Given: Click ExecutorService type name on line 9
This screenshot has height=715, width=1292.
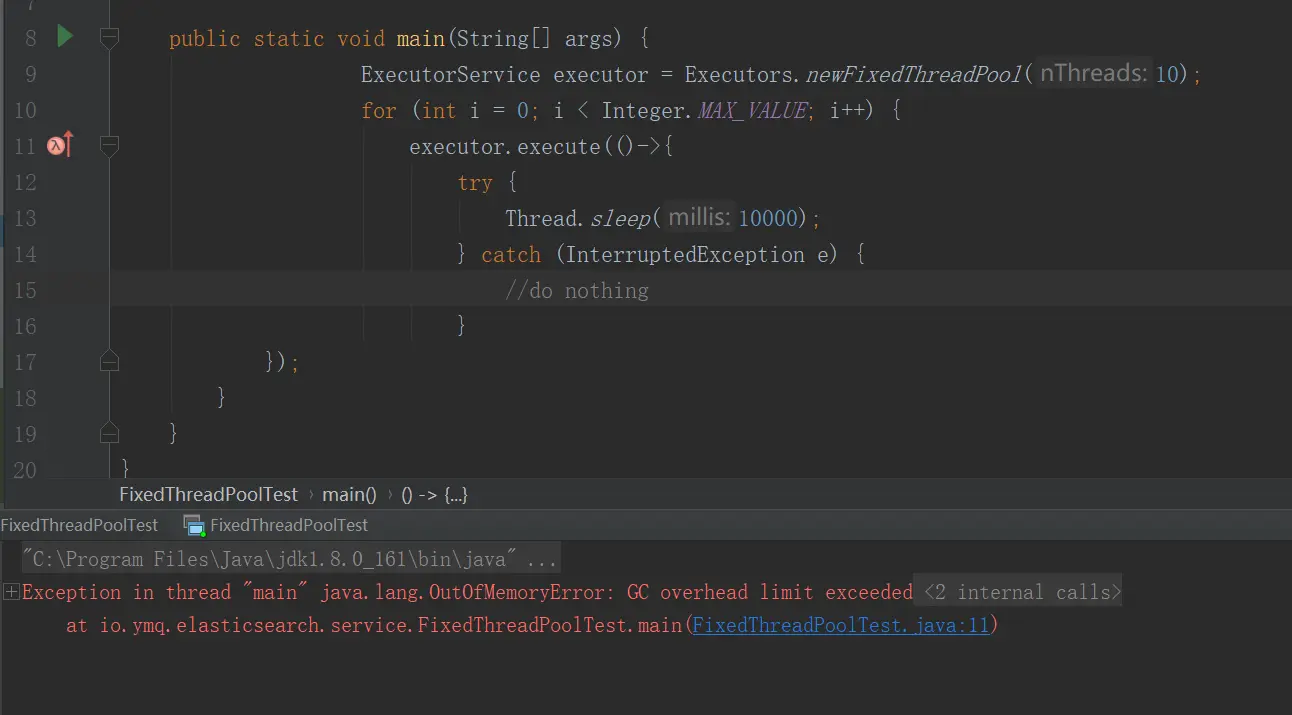Looking at the screenshot, I should tap(450, 75).
